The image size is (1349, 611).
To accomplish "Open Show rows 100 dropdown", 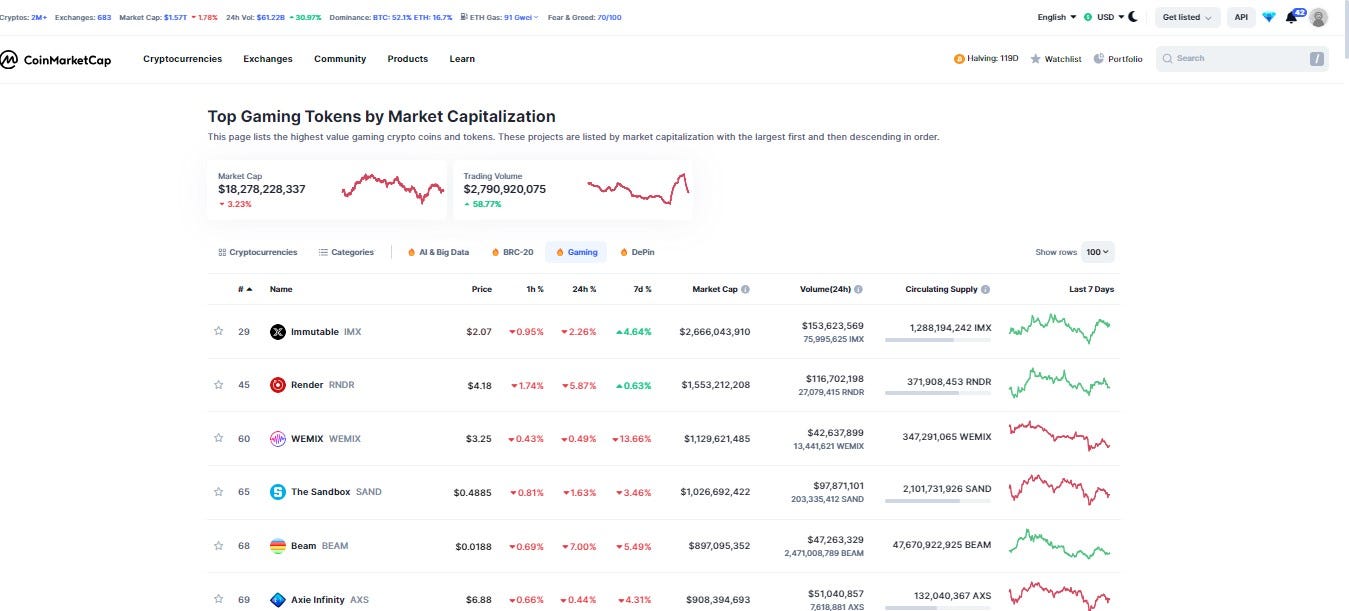I will click(1098, 253).
